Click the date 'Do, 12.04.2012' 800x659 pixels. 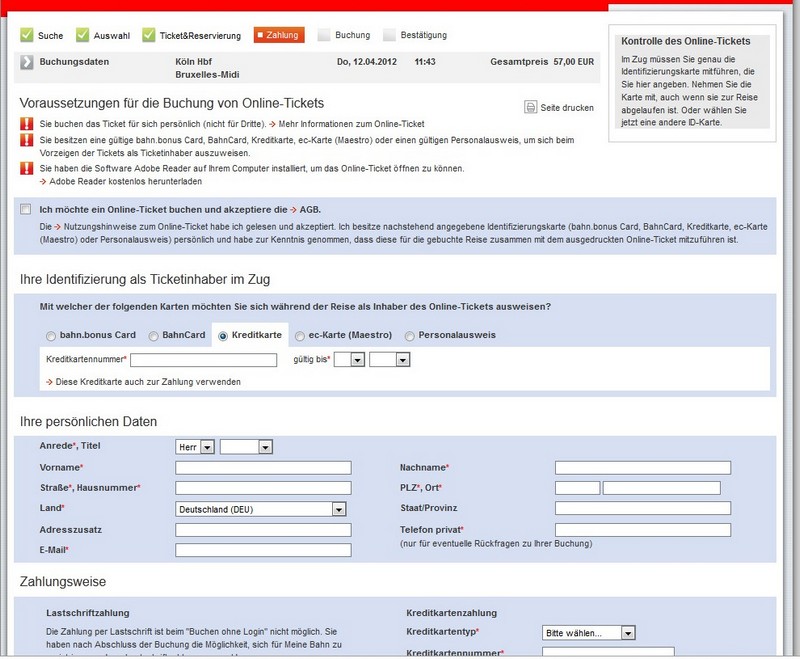click(x=367, y=62)
